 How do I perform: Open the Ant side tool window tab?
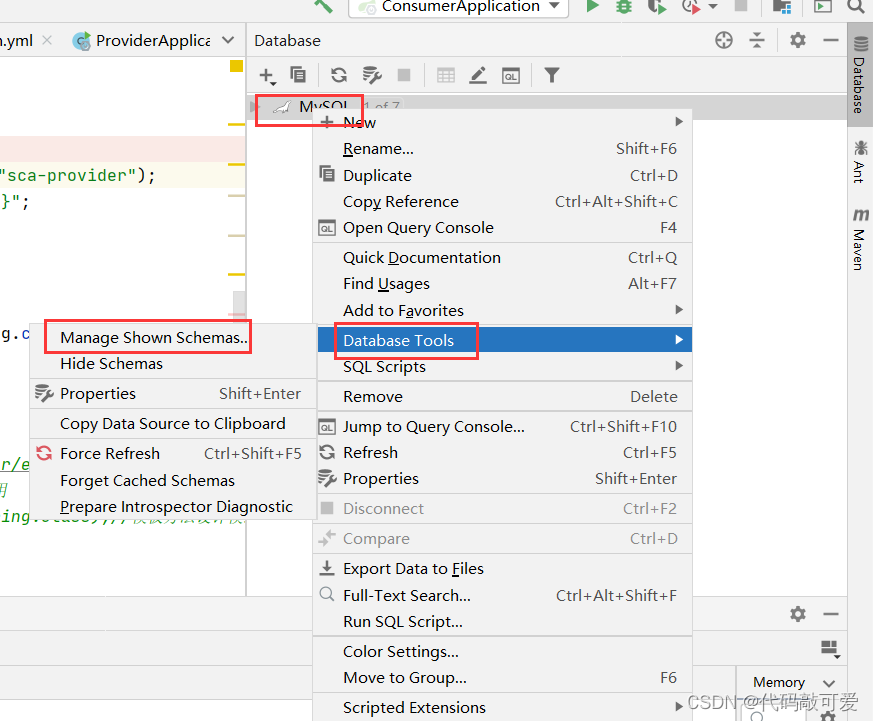[x=860, y=163]
